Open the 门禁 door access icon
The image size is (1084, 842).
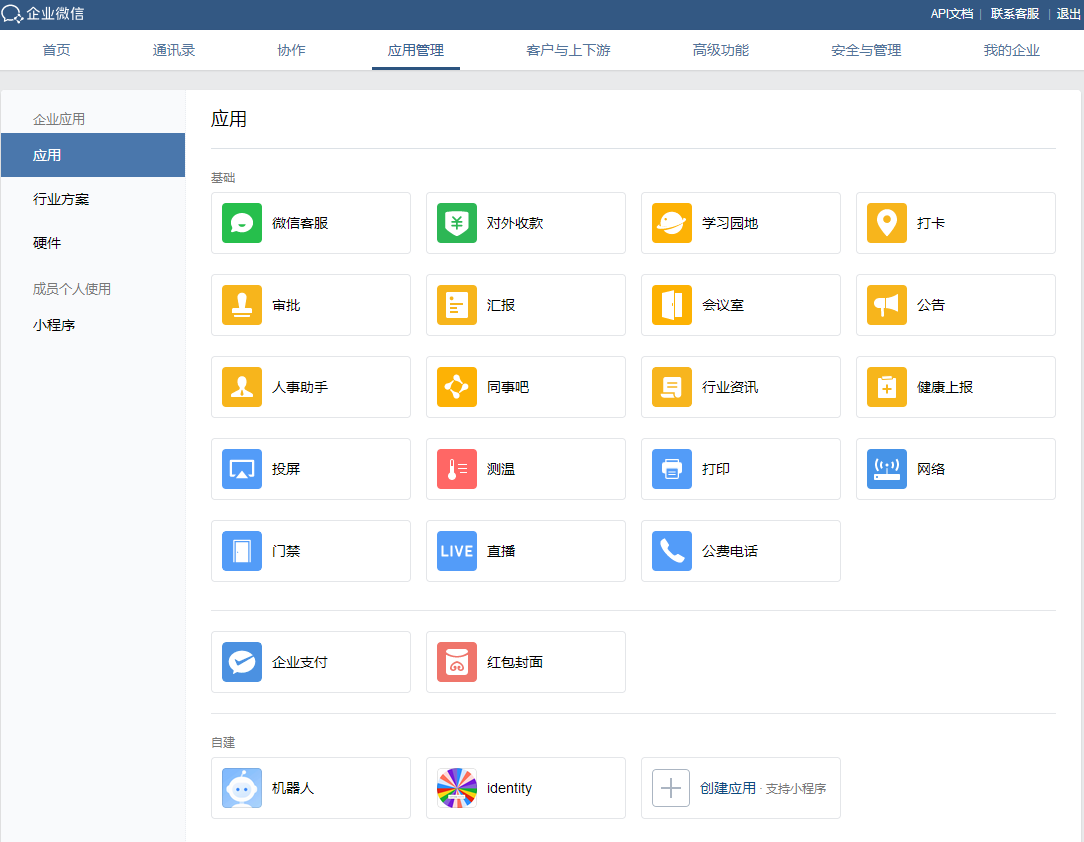242,551
